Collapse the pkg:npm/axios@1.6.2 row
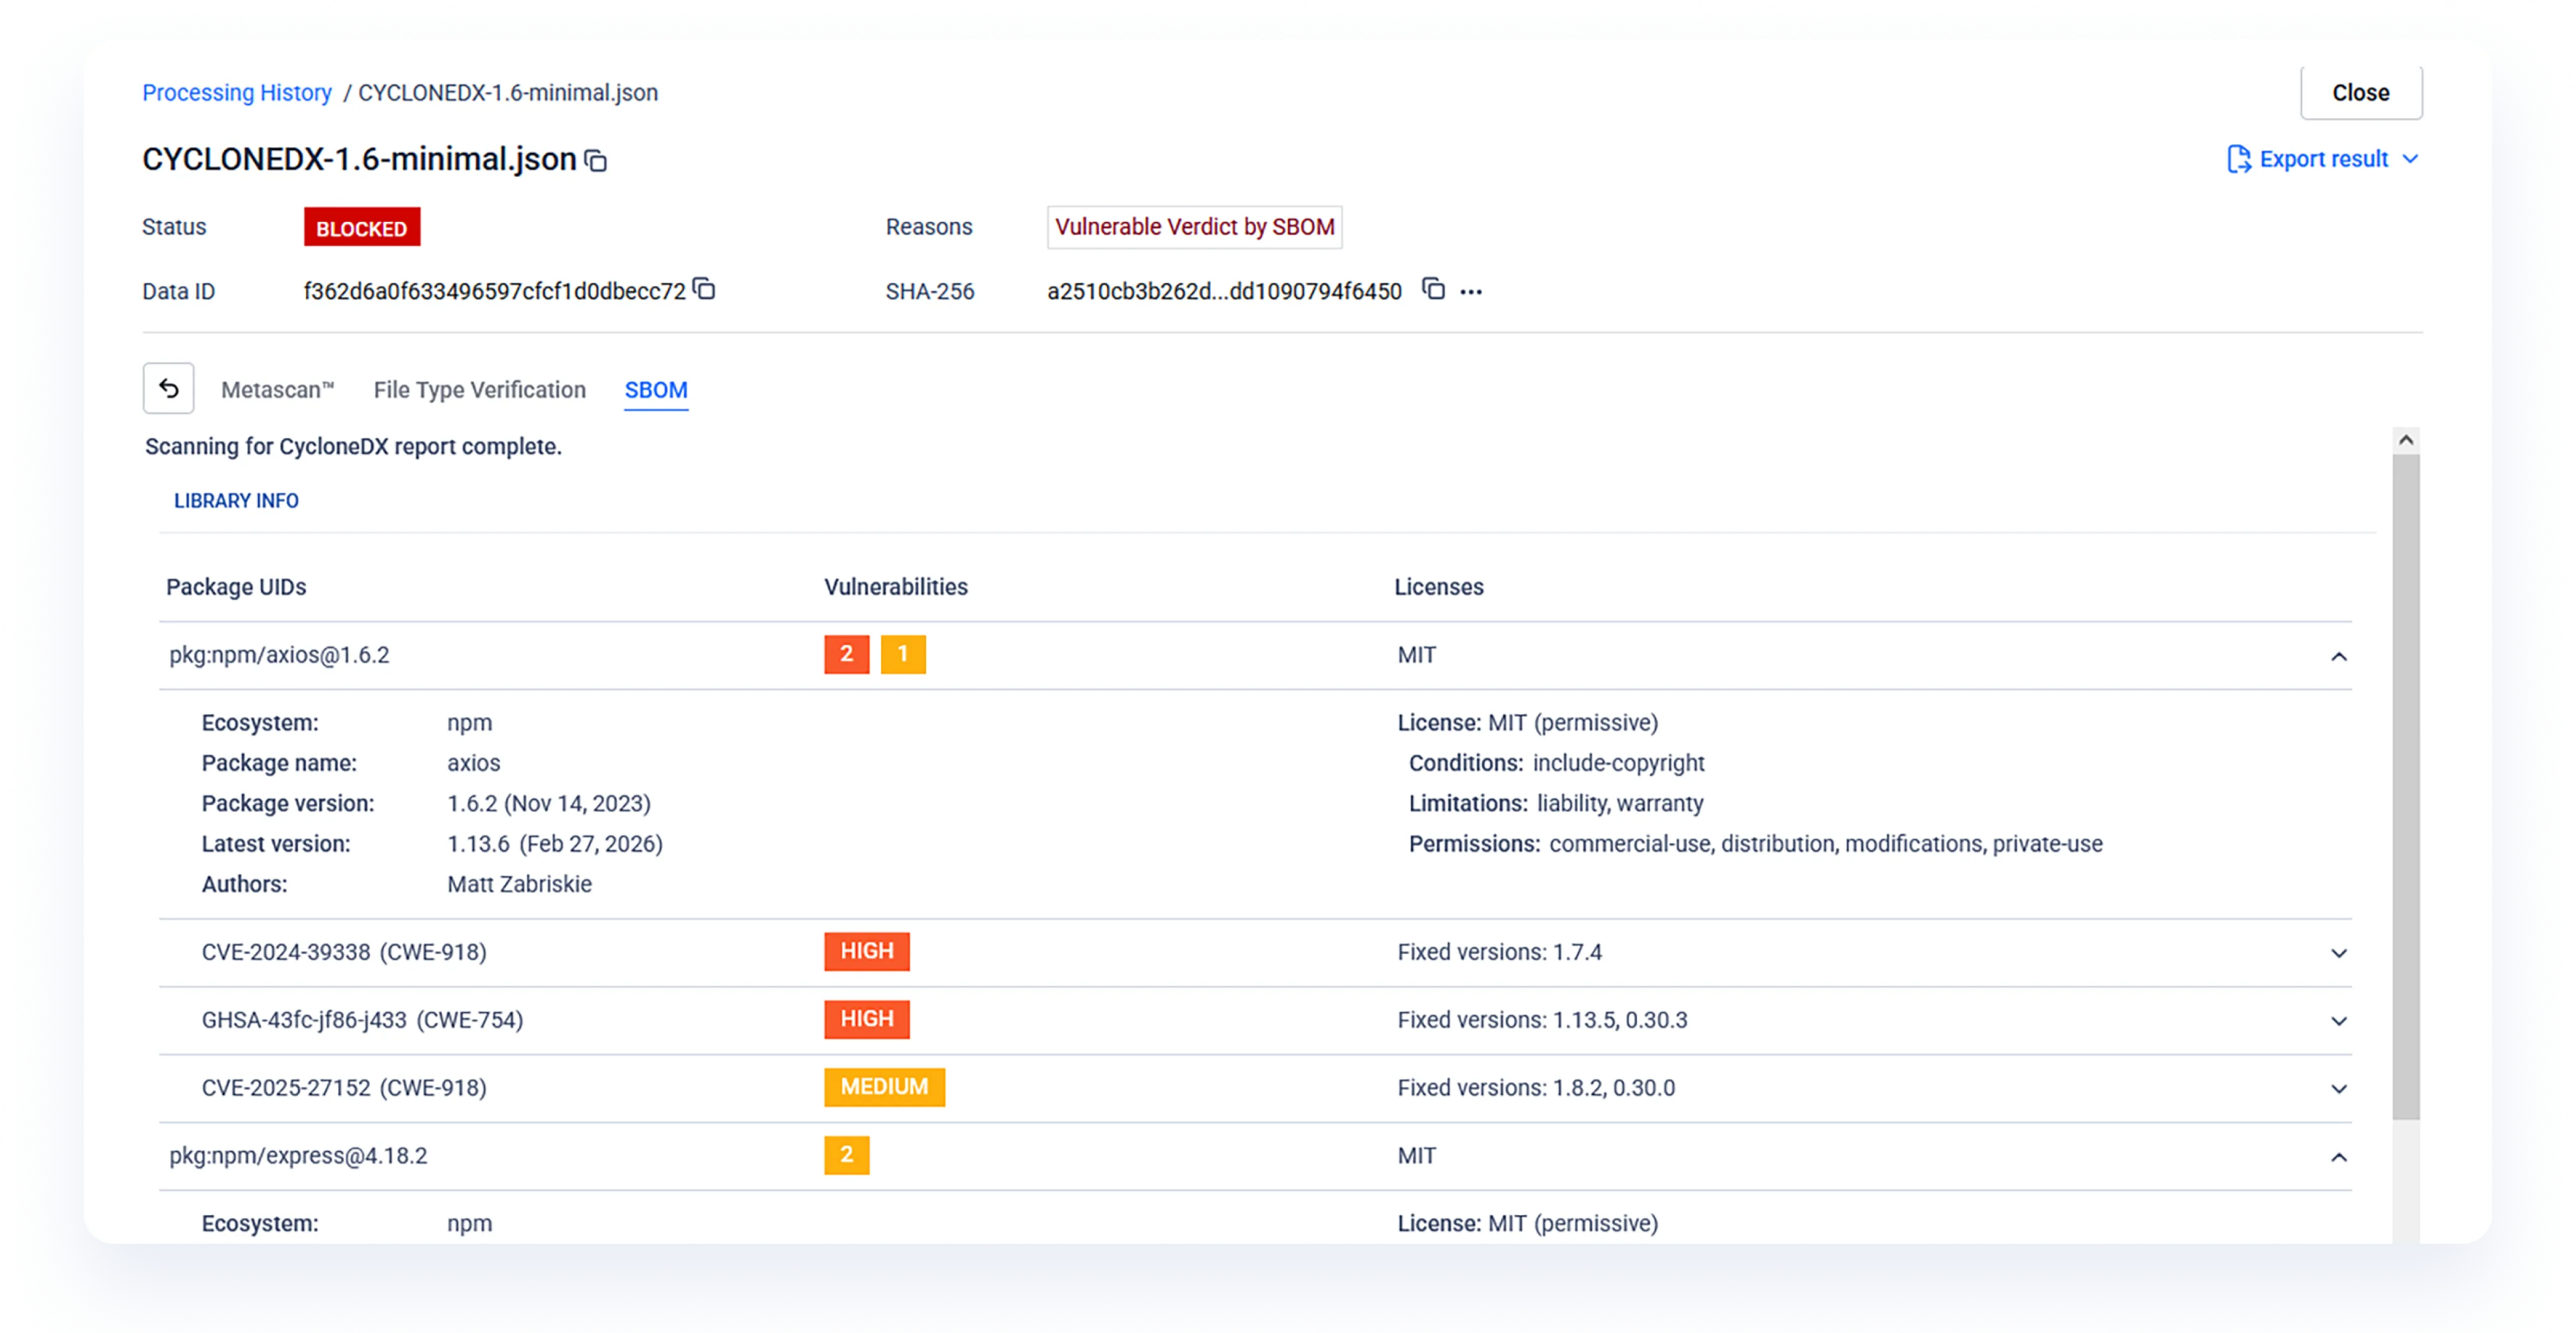Screen dimensions: 2576x1333 pyautogui.click(x=2338, y=656)
